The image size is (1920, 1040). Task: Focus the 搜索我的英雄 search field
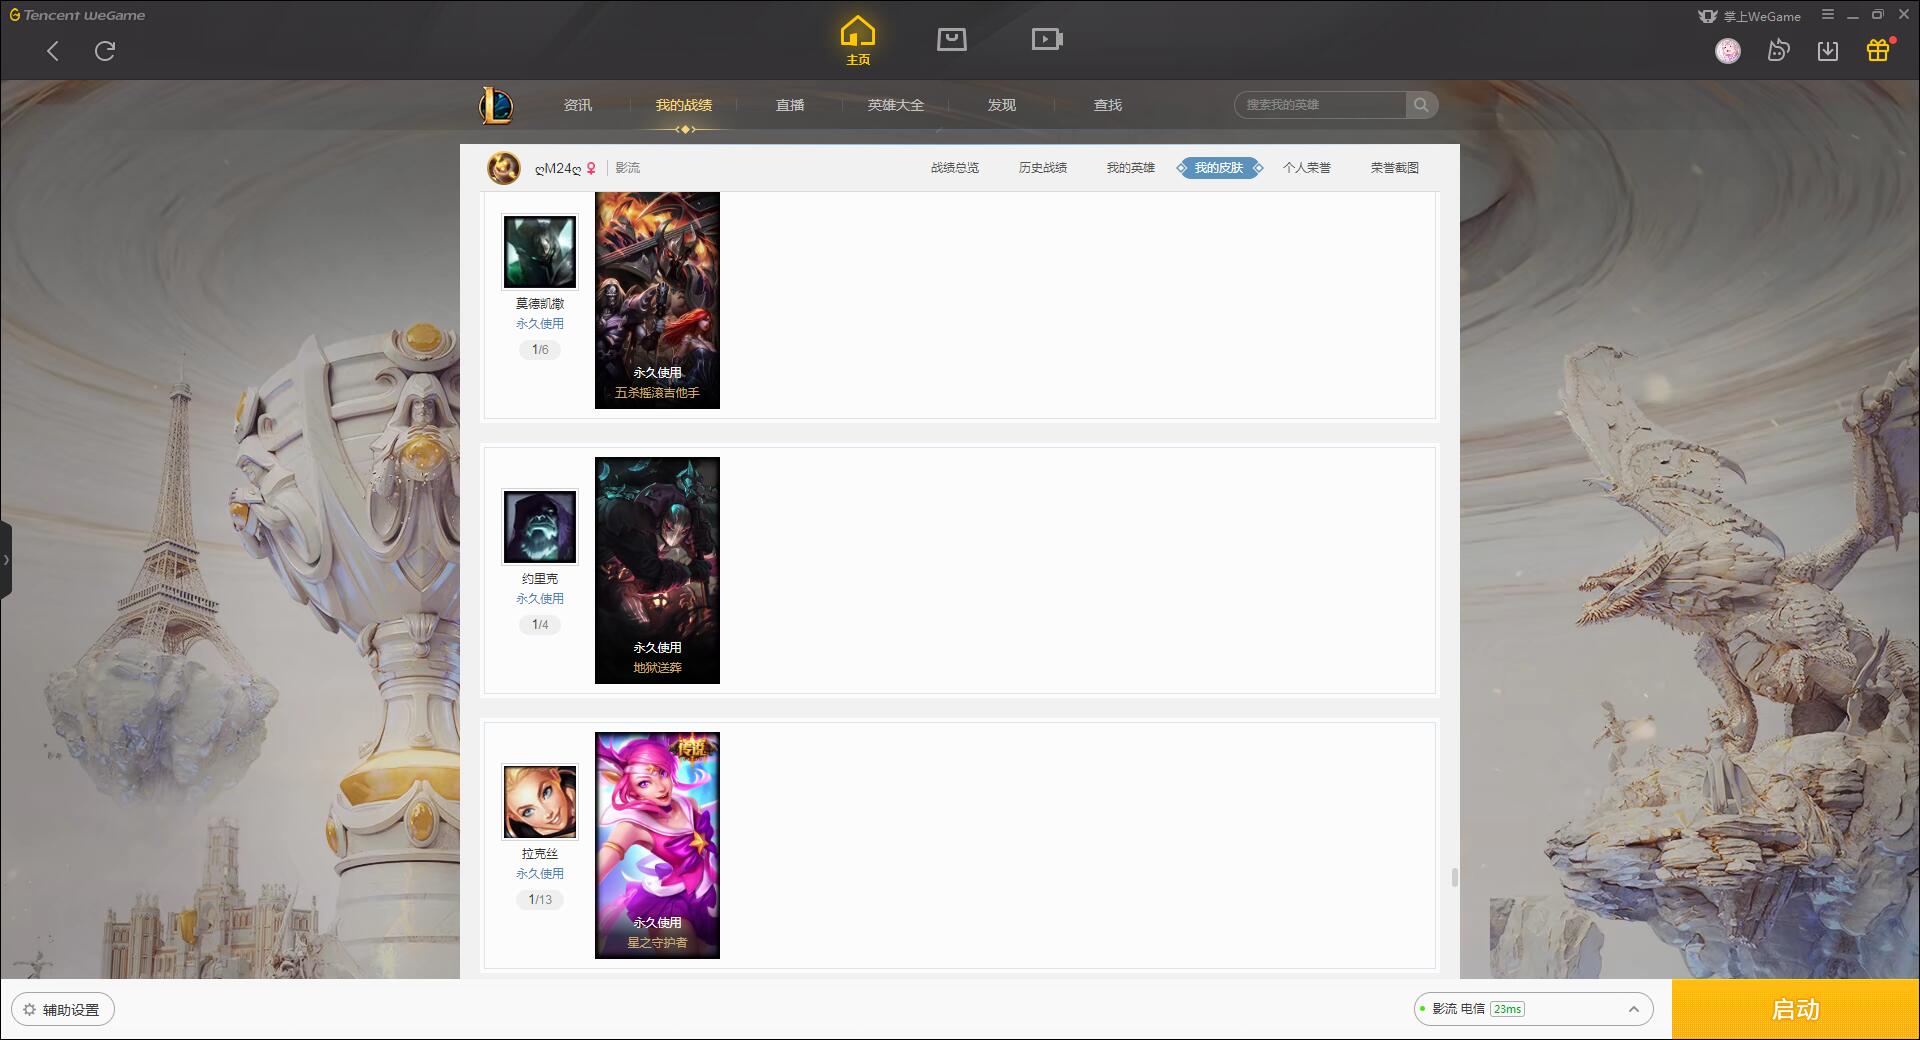click(x=1320, y=105)
